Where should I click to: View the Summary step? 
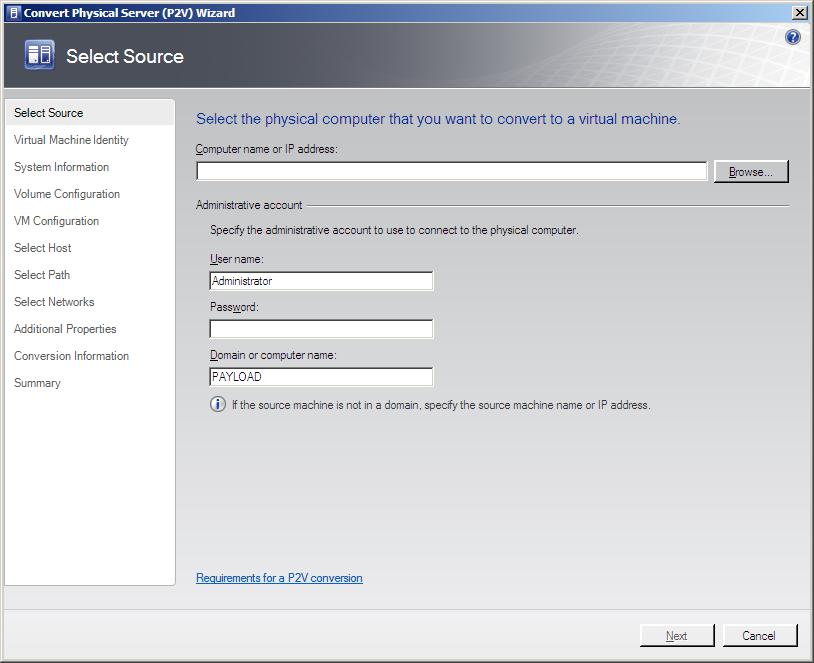37,383
